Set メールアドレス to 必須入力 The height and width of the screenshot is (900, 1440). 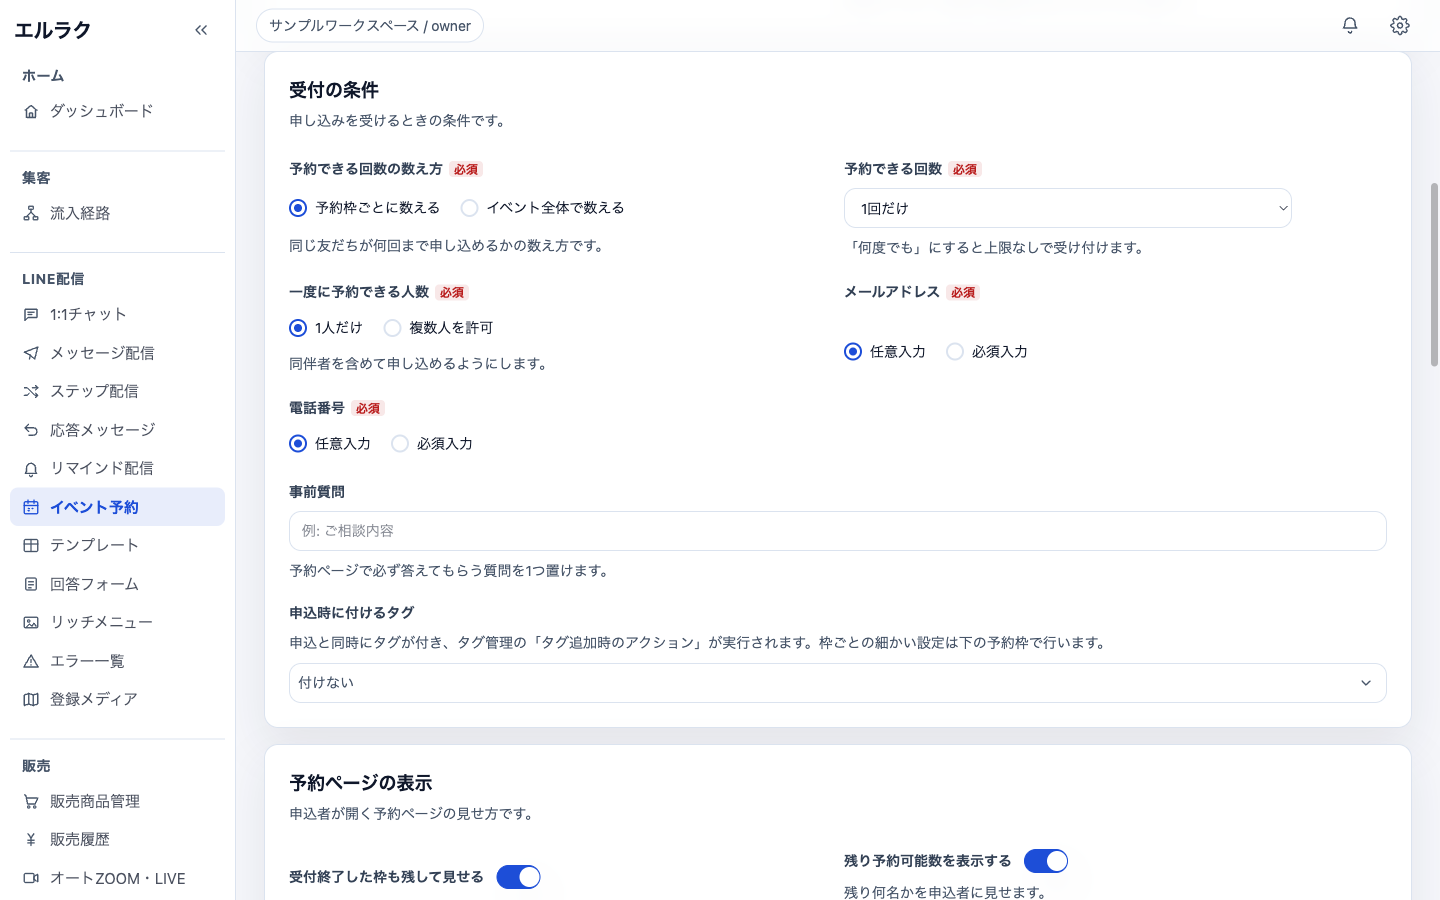tap(955, 352)
